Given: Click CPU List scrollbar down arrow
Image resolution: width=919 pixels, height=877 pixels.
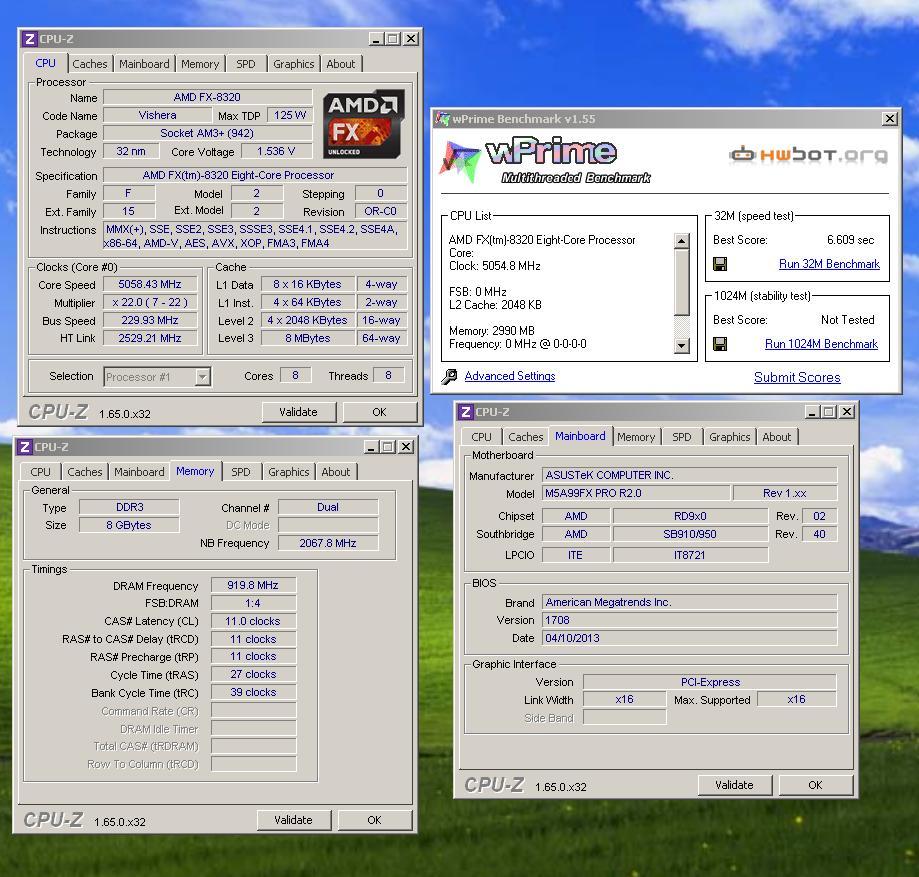Looking at the screenshot, I should 682,345.
